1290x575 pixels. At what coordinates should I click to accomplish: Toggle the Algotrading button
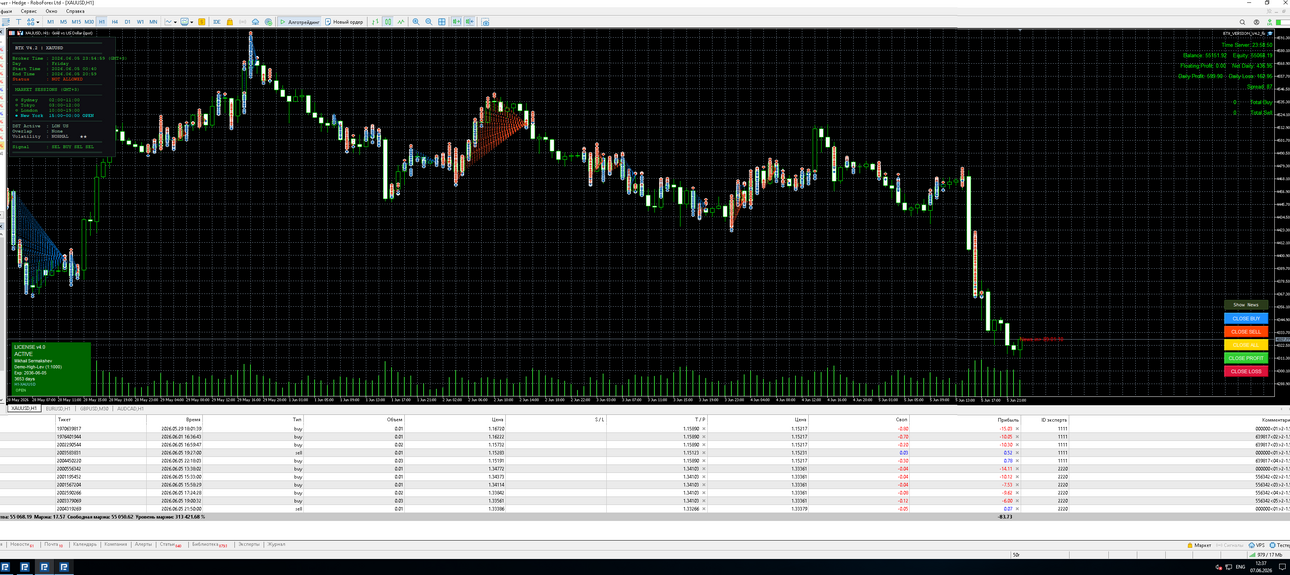pyautogui.click(x=299, y=21)
